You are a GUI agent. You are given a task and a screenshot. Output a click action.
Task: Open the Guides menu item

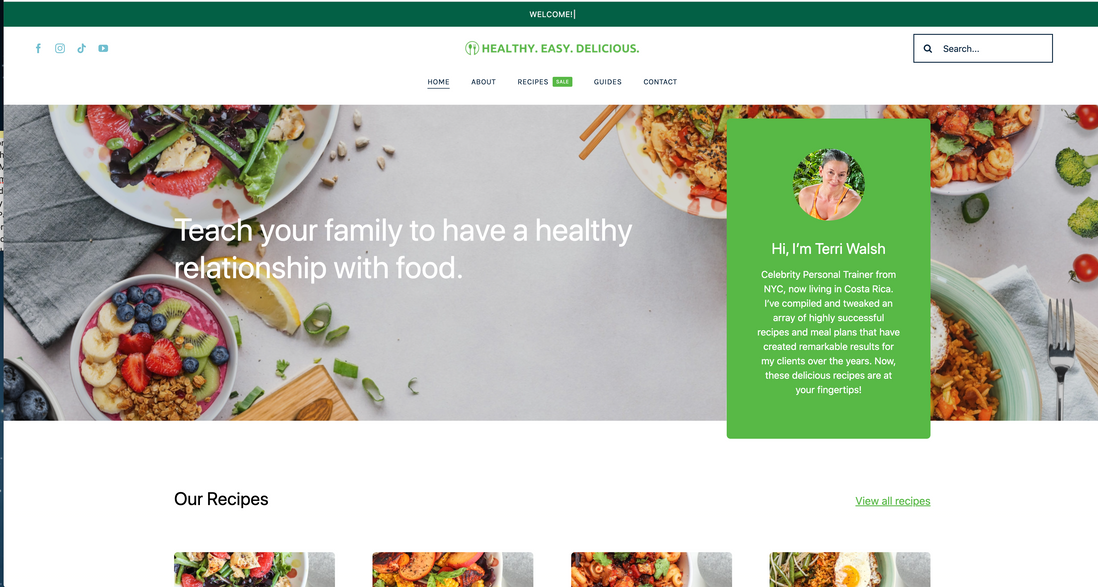point(608,82)
